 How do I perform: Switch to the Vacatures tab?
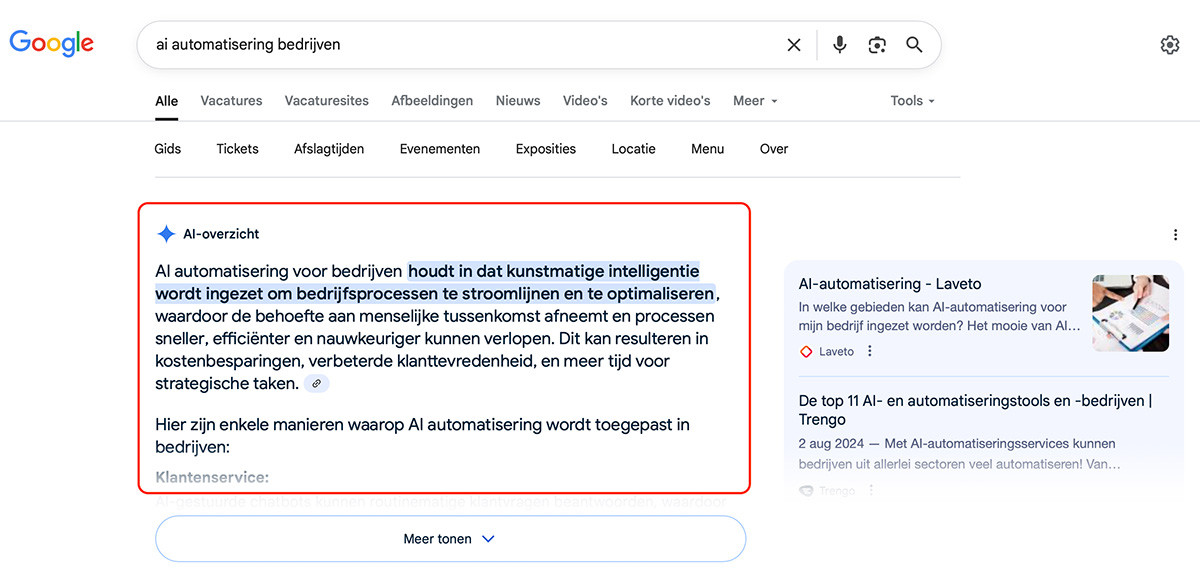[231, 101]
